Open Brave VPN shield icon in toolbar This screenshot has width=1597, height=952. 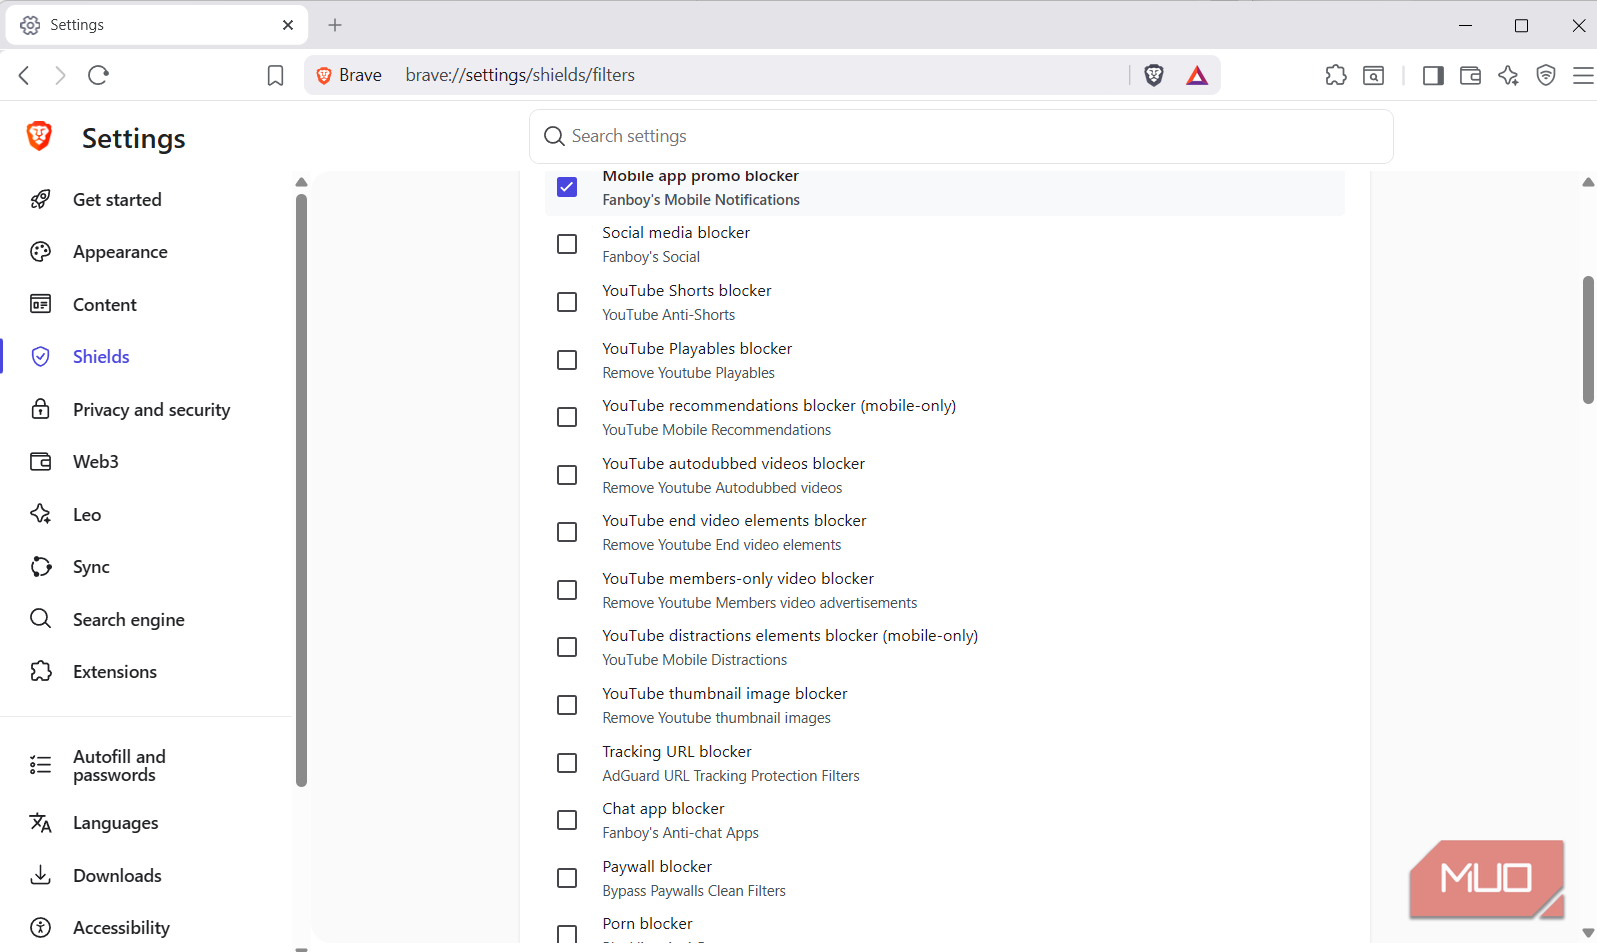[x=1546, y=75]
